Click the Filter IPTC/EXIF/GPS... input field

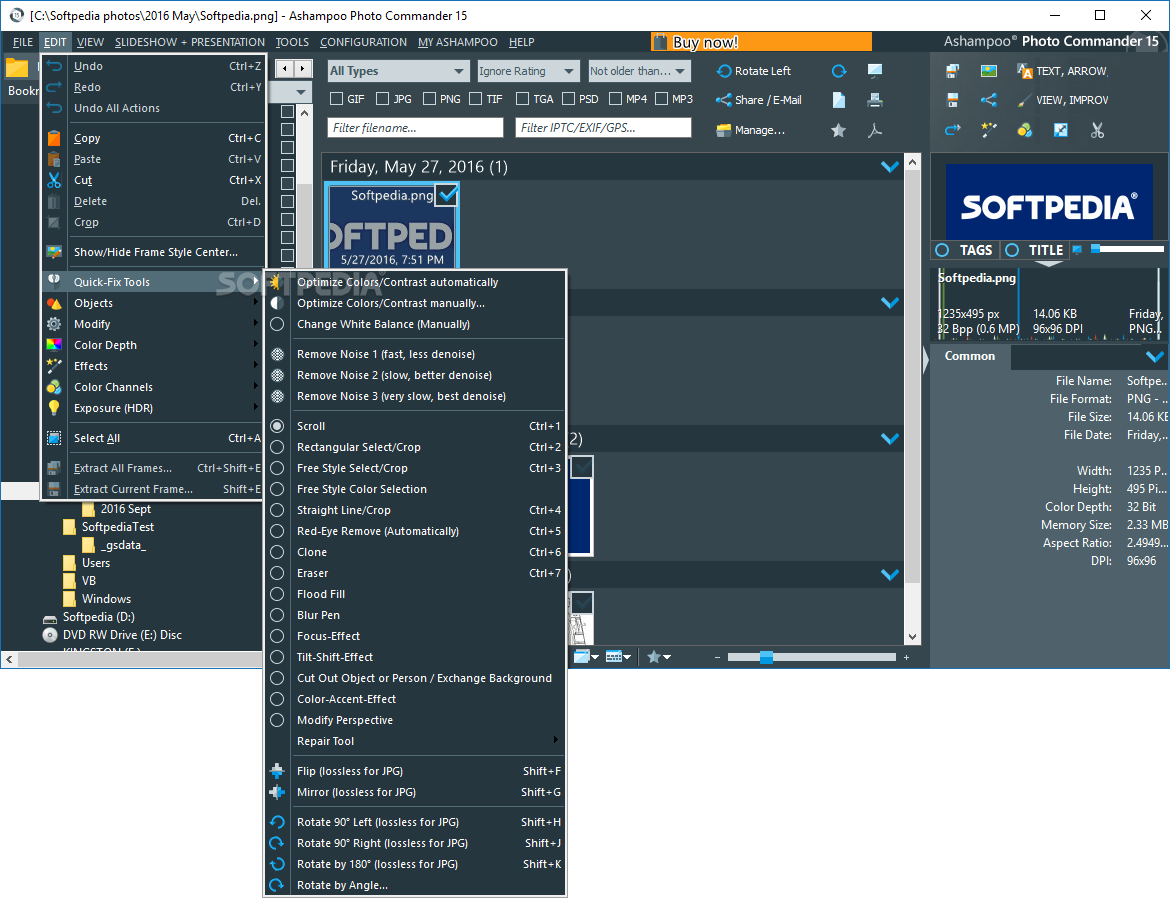603,128
